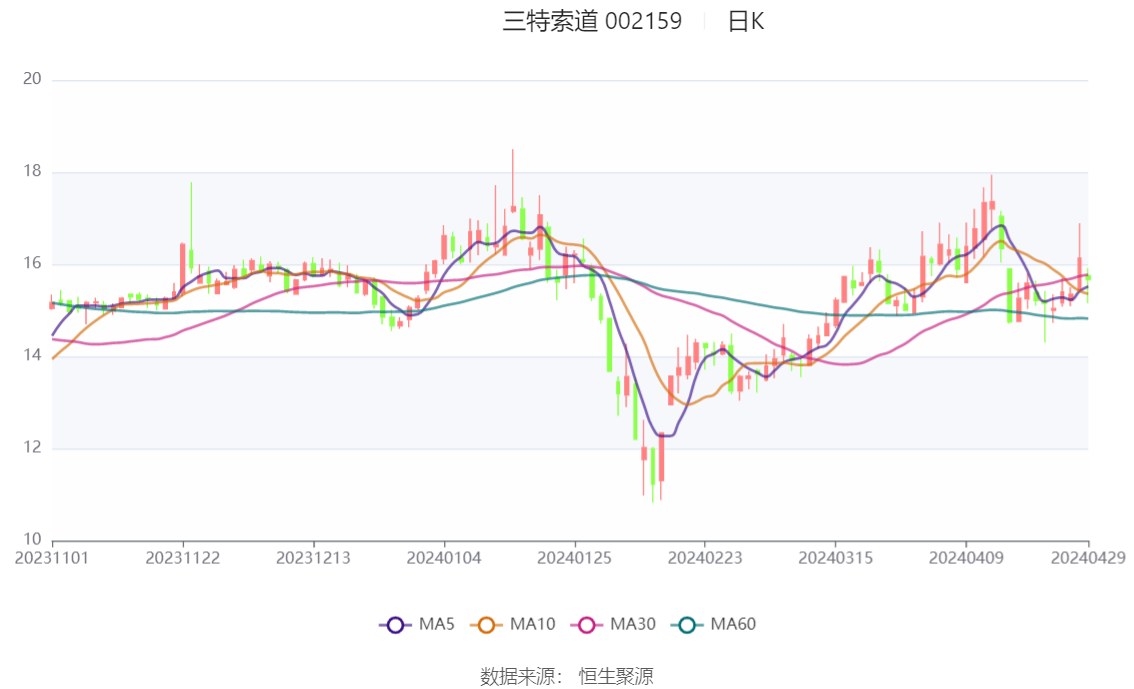
Task: Click the 18 price axis label
Action: [32, 171]
